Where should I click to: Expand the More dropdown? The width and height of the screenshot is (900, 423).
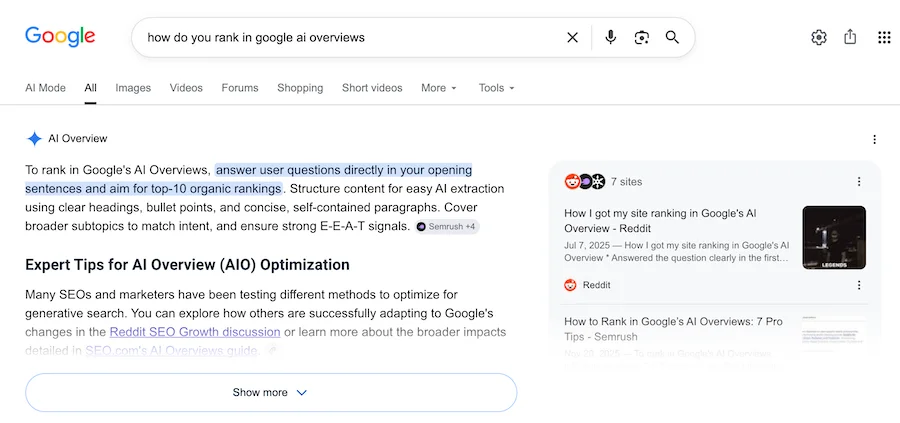pyautogui.click(x=439, y=88)
